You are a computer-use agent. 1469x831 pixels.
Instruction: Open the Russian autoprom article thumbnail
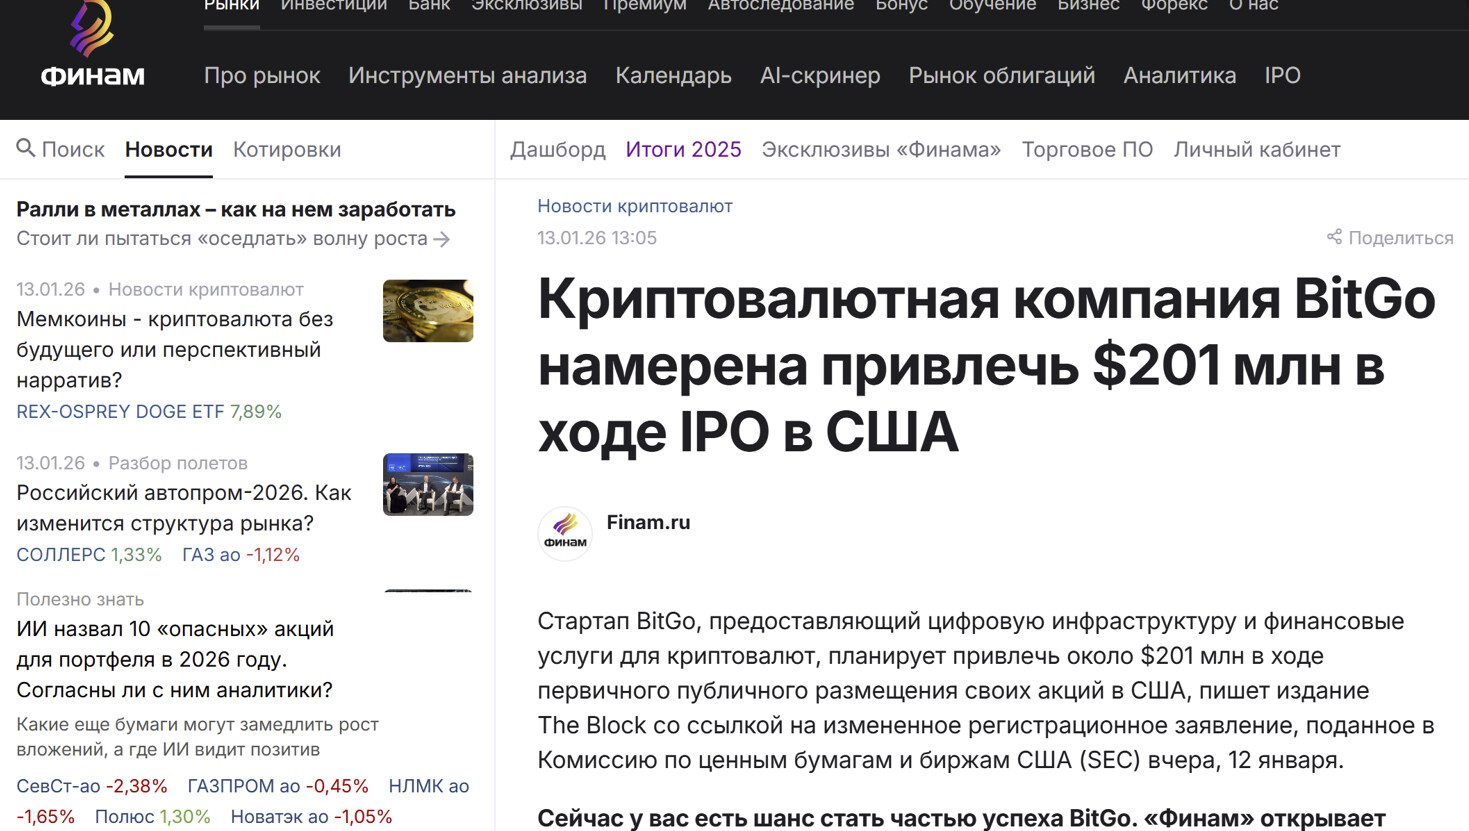(x=427, y=485)
